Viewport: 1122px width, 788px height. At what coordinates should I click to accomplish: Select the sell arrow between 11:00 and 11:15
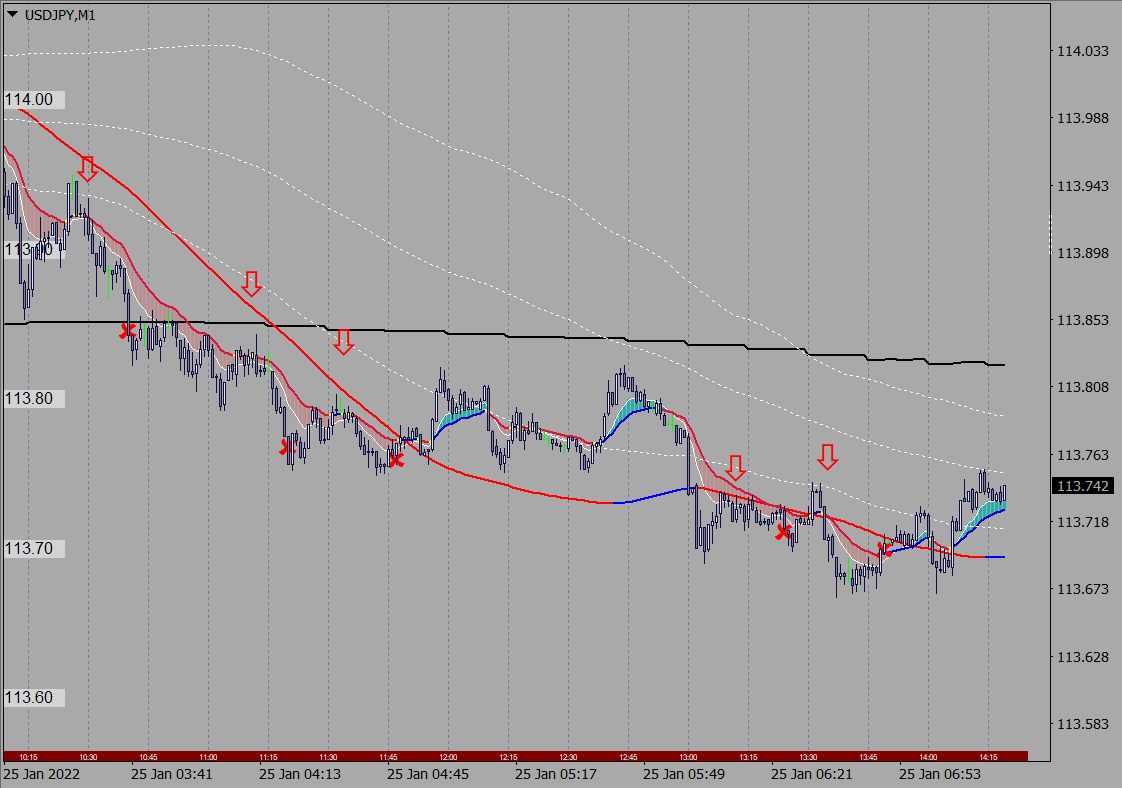[x=251, y=283]
